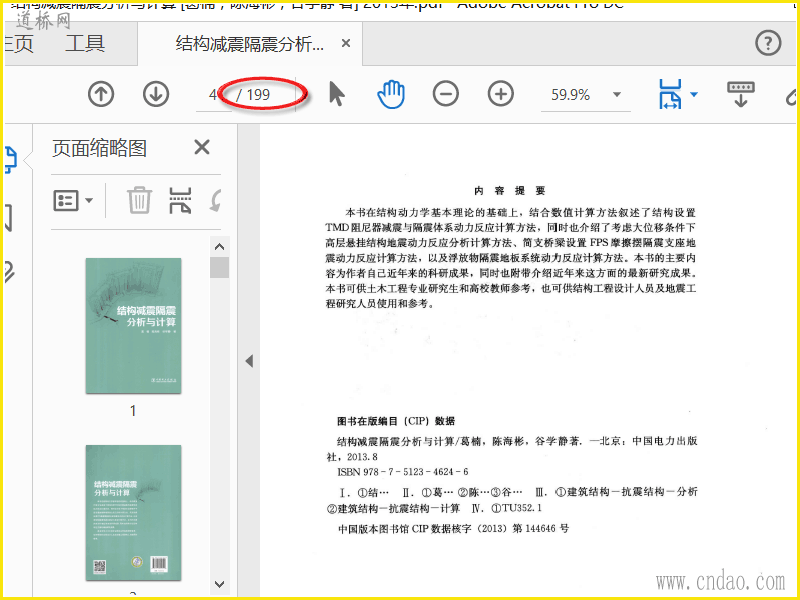800x600 pixels.
Task: Open the page thumbnails sidebar icon
Action: tap(10, 160)
